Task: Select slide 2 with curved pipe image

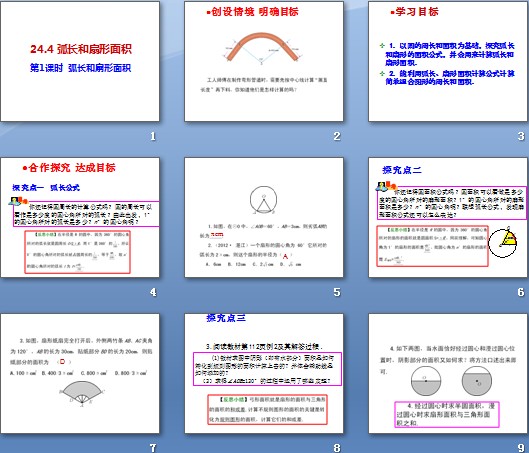Action: tap(264, 61)
